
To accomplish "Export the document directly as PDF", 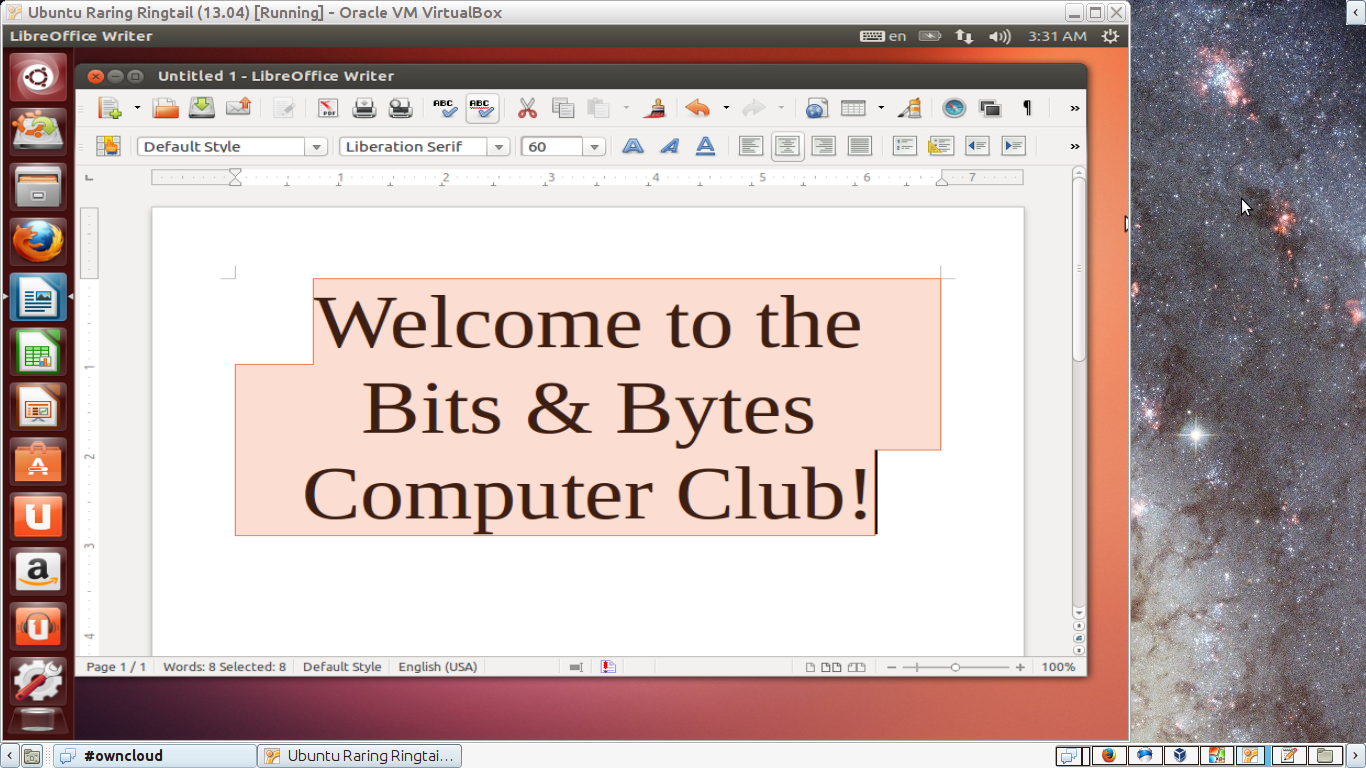I will [327, 108].
